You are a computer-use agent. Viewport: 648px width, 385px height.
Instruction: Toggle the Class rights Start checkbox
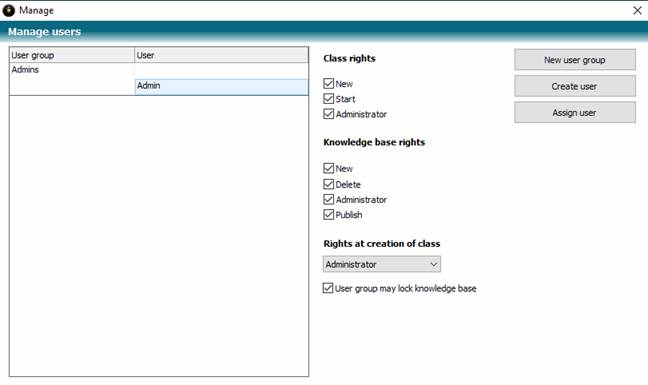point(329,99)
